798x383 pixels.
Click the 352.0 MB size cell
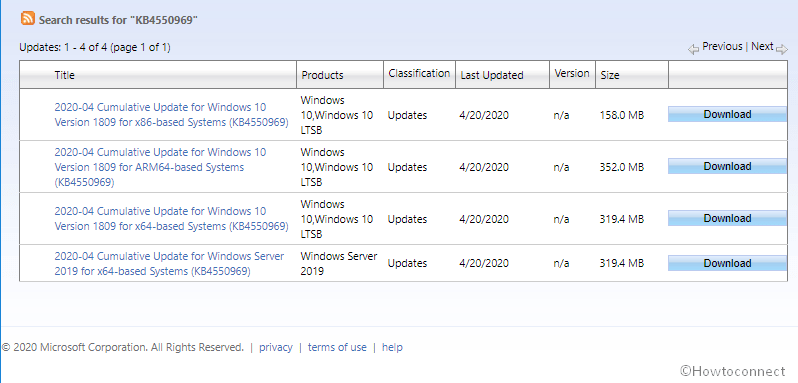[x=622, y=167]
